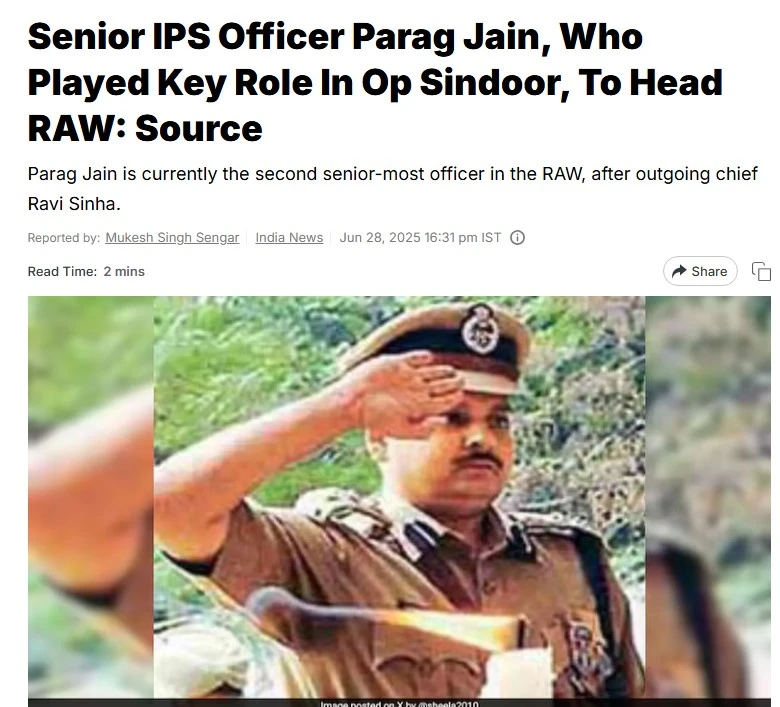Click the subheading mentioning Ravi Sinha

pyautogui.click(x=392, y=189)
